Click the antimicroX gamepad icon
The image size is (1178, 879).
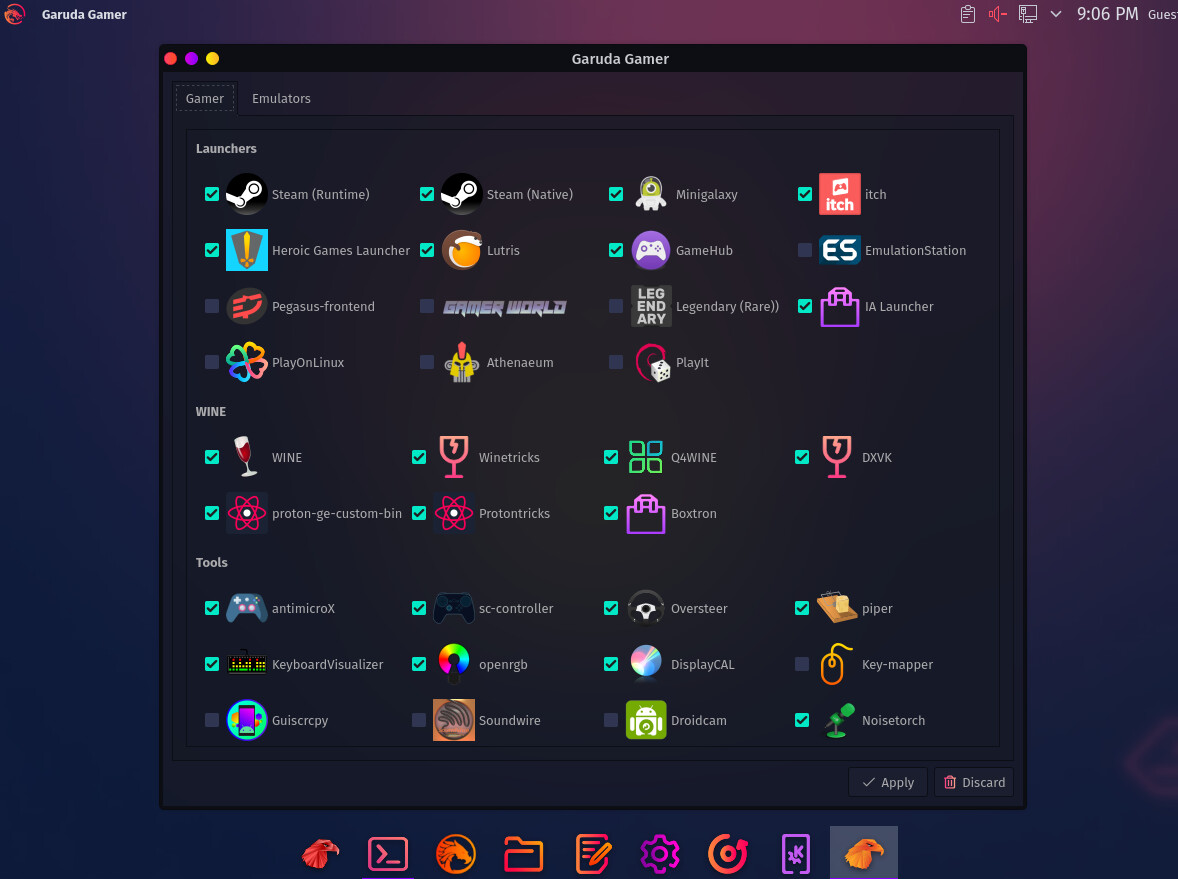[x=246, y=608]
